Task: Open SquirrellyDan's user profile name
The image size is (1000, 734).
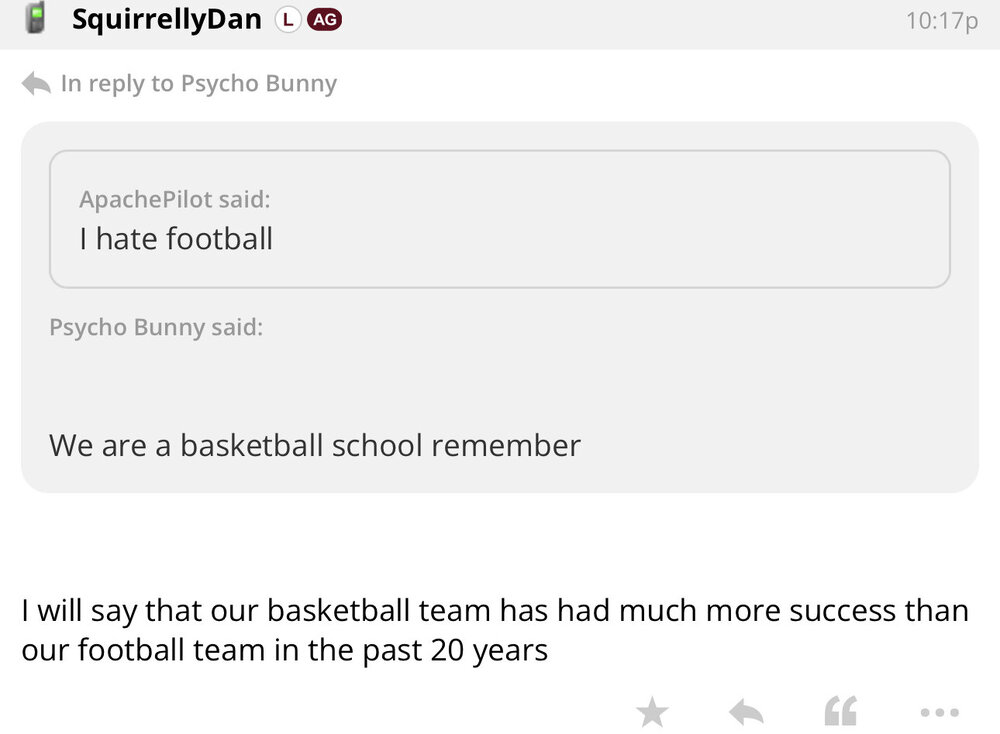Action: (x=166, y=19)
